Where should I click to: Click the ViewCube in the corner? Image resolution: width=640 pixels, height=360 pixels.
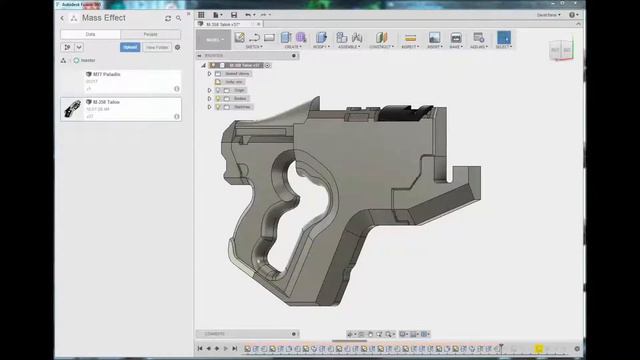click(561, 50)
